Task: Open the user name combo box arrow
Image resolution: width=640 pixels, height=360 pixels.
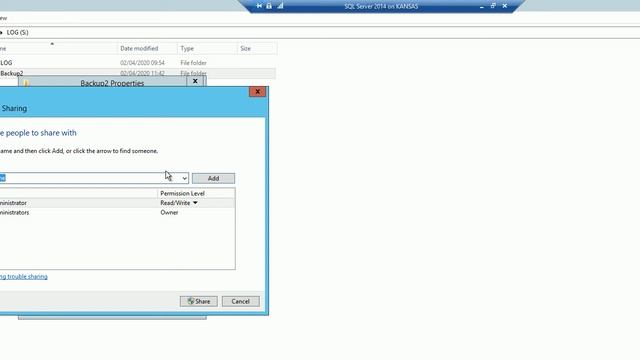Action: pos(184,178)
